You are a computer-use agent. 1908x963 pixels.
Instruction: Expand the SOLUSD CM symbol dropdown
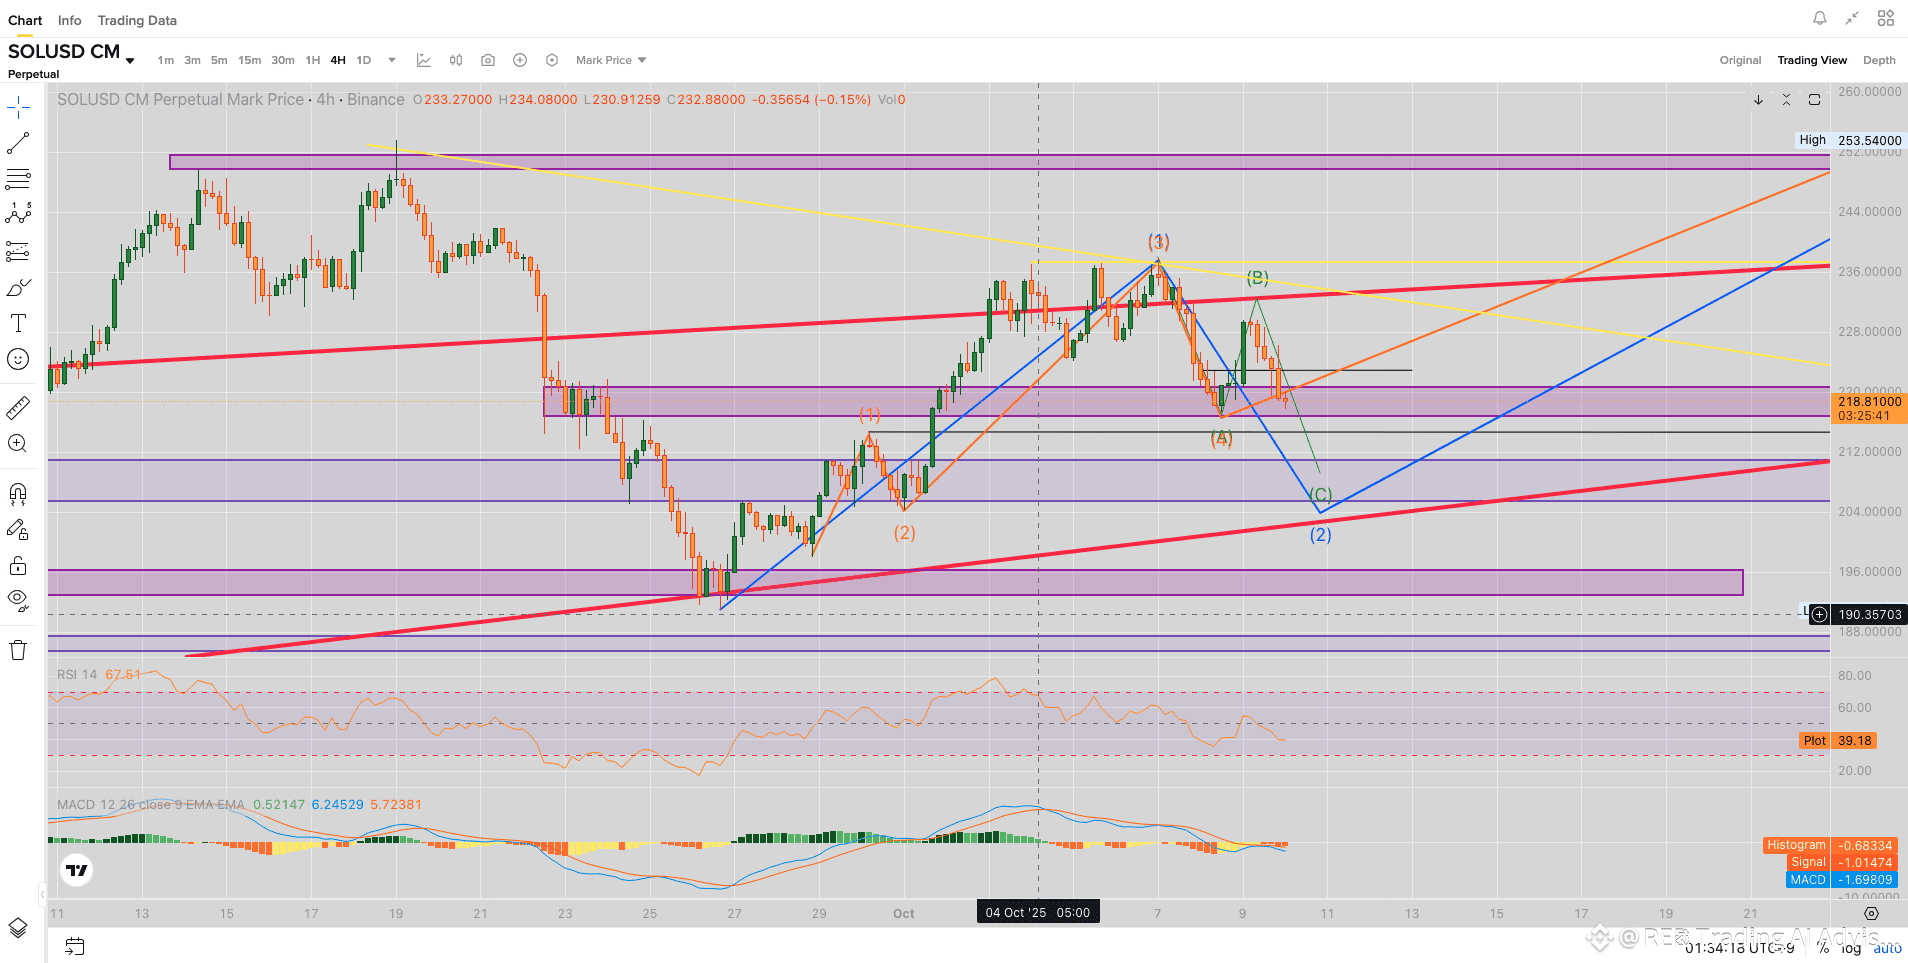130,60
